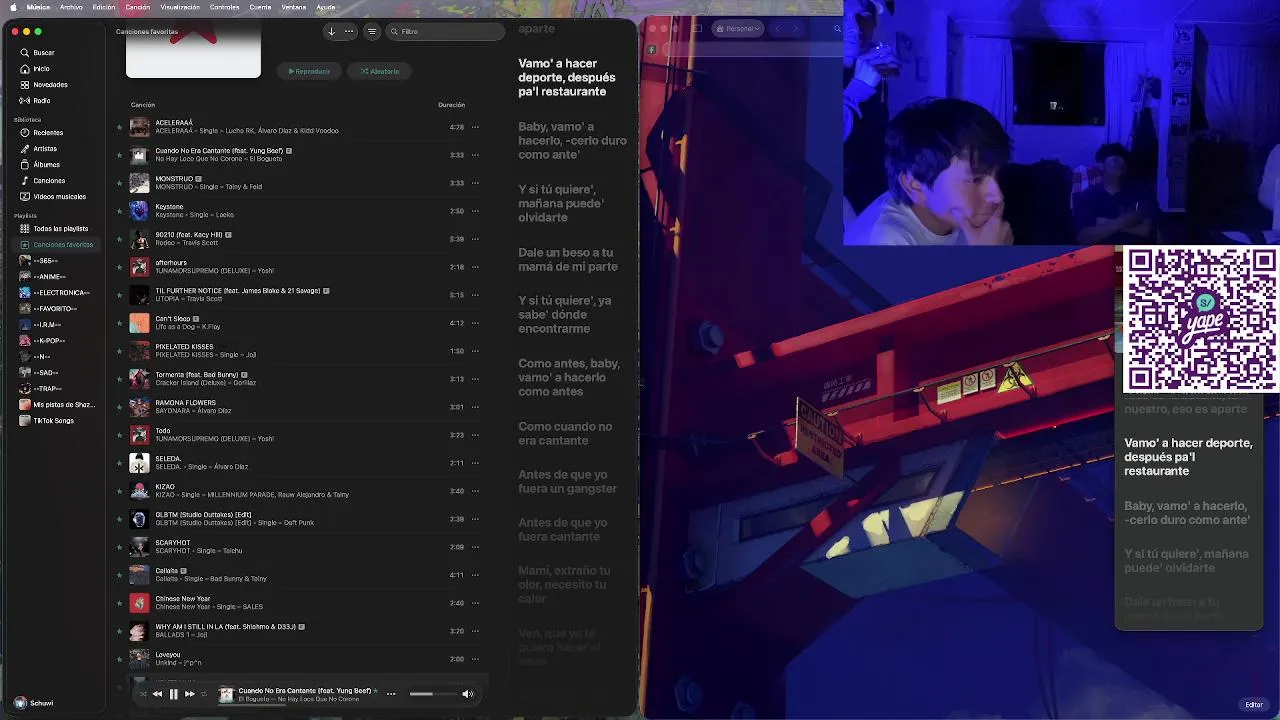Open the Personal dropdown in browser window
Image resolution: width=1280 pixels, height=720 pixels.
point(740,29)
